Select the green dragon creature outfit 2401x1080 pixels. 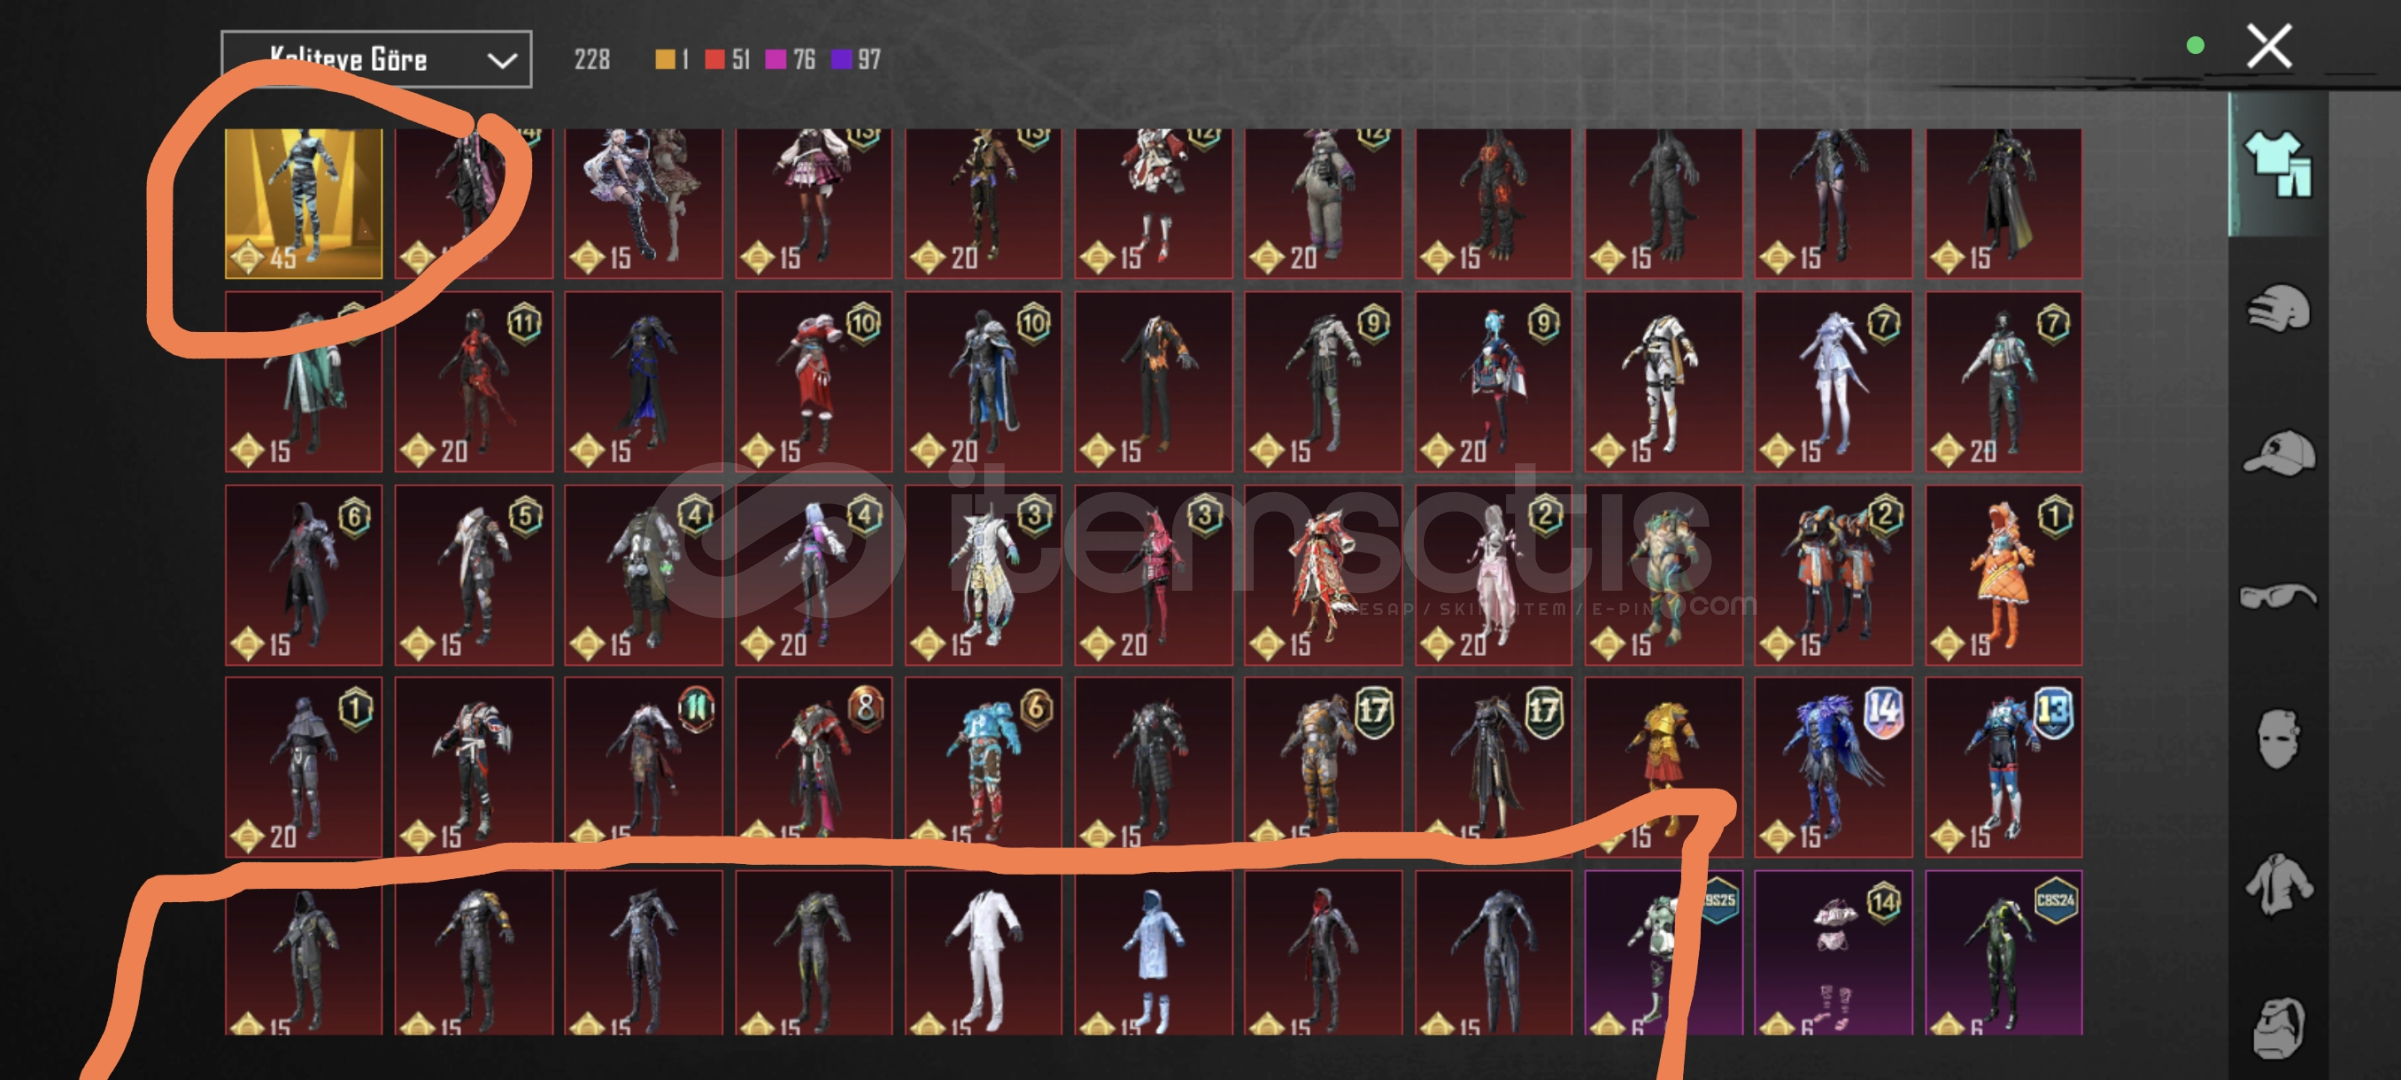(1663, 575)
